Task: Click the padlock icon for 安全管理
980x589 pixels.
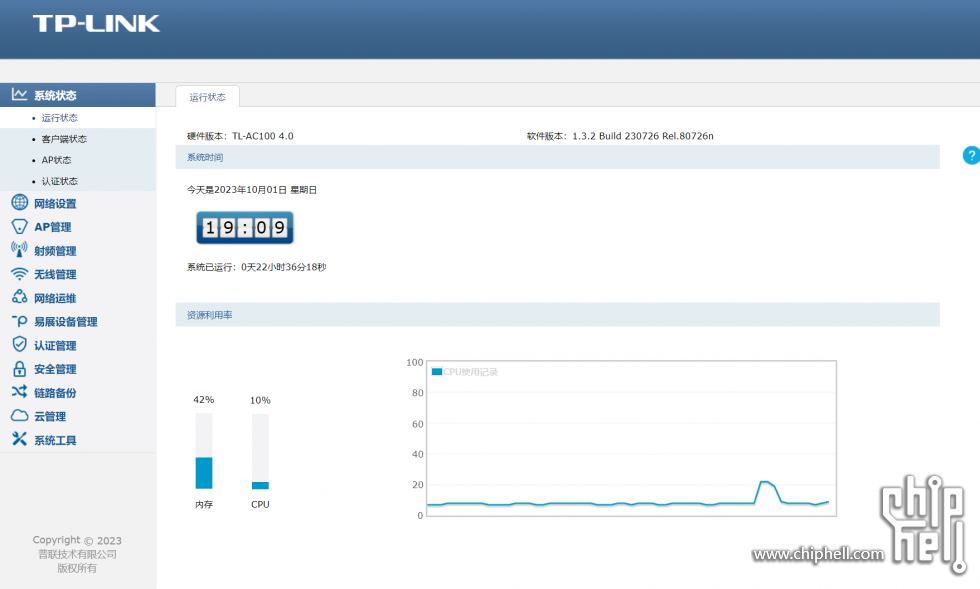Action: [19, 369]
